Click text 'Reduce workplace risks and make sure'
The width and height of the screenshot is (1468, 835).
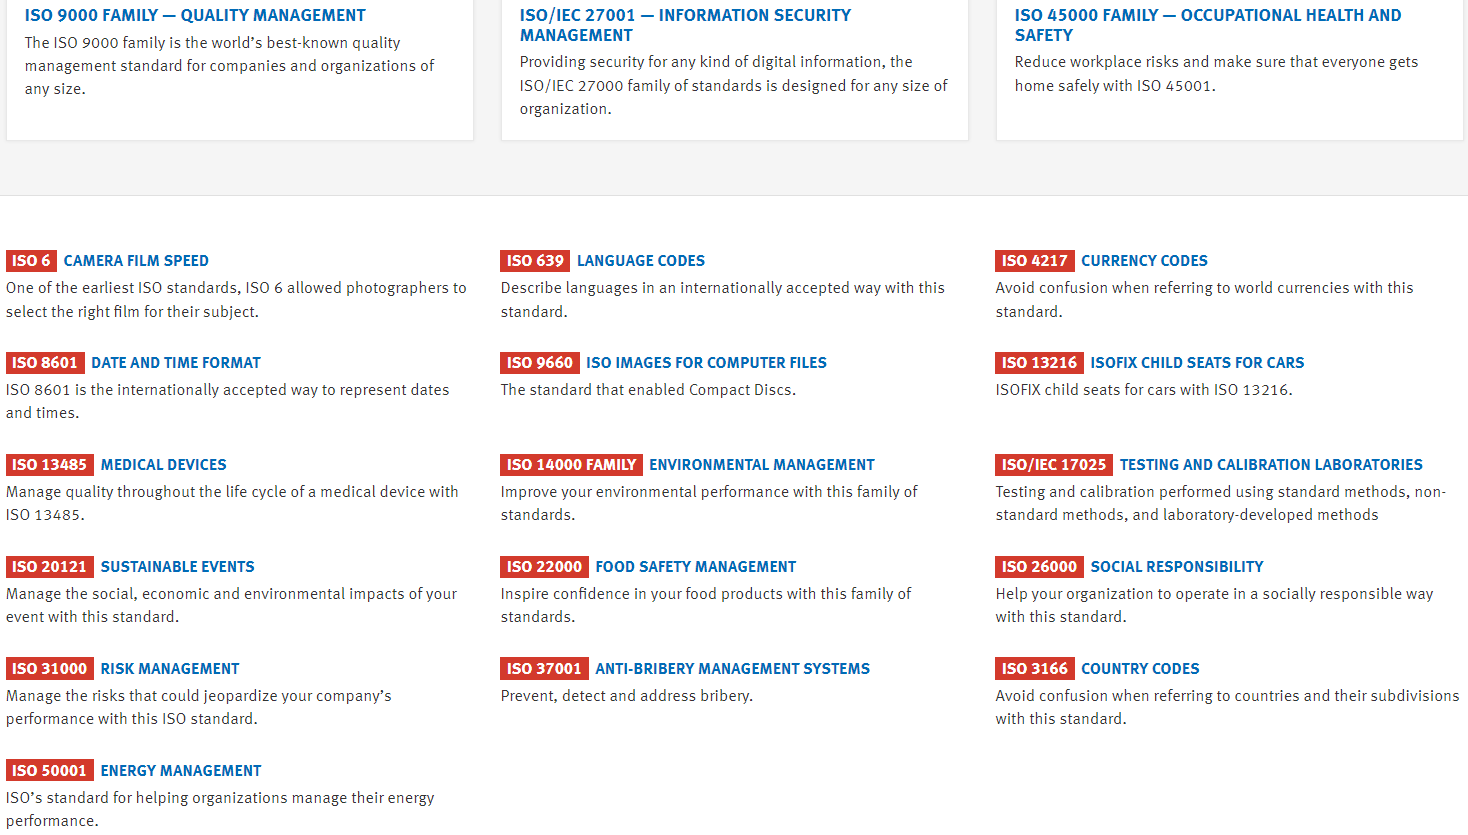pos(1147,62)
